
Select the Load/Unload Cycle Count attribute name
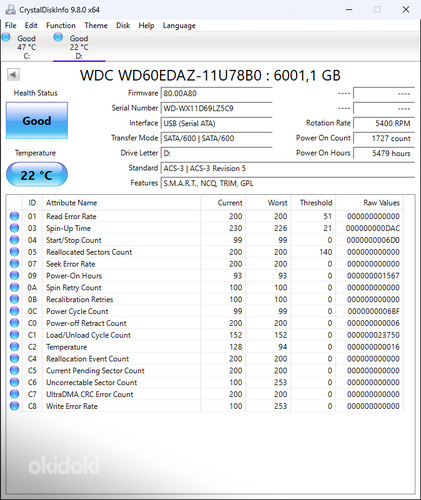pyautogui.click(x=88, y=335)
